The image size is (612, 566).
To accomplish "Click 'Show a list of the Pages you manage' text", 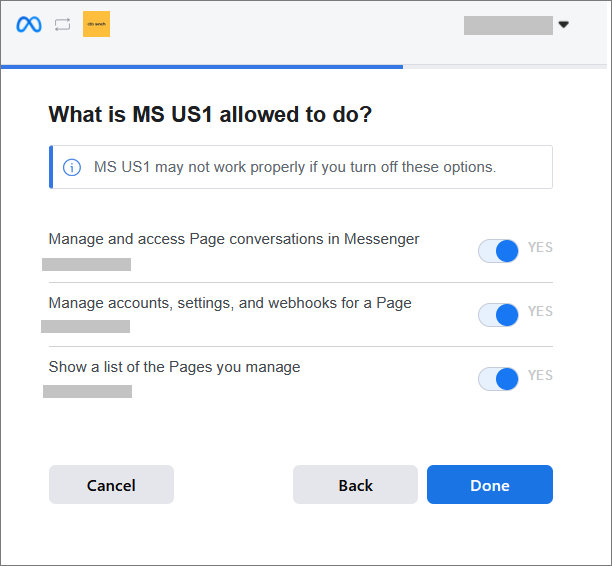I will [x=174, y=367].
